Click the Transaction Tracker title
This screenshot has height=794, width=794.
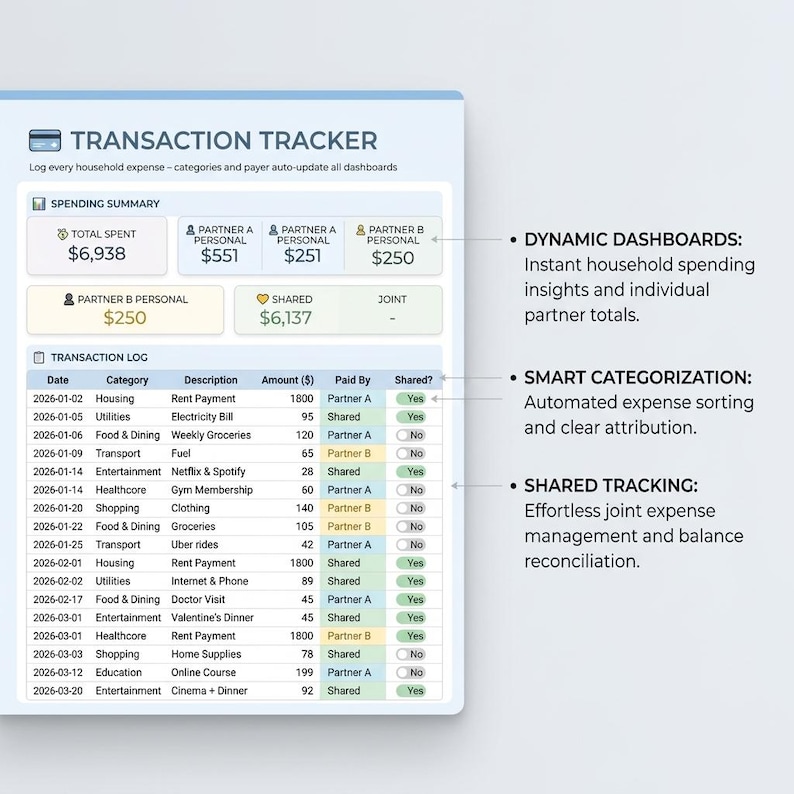click(x=224, y=141)
